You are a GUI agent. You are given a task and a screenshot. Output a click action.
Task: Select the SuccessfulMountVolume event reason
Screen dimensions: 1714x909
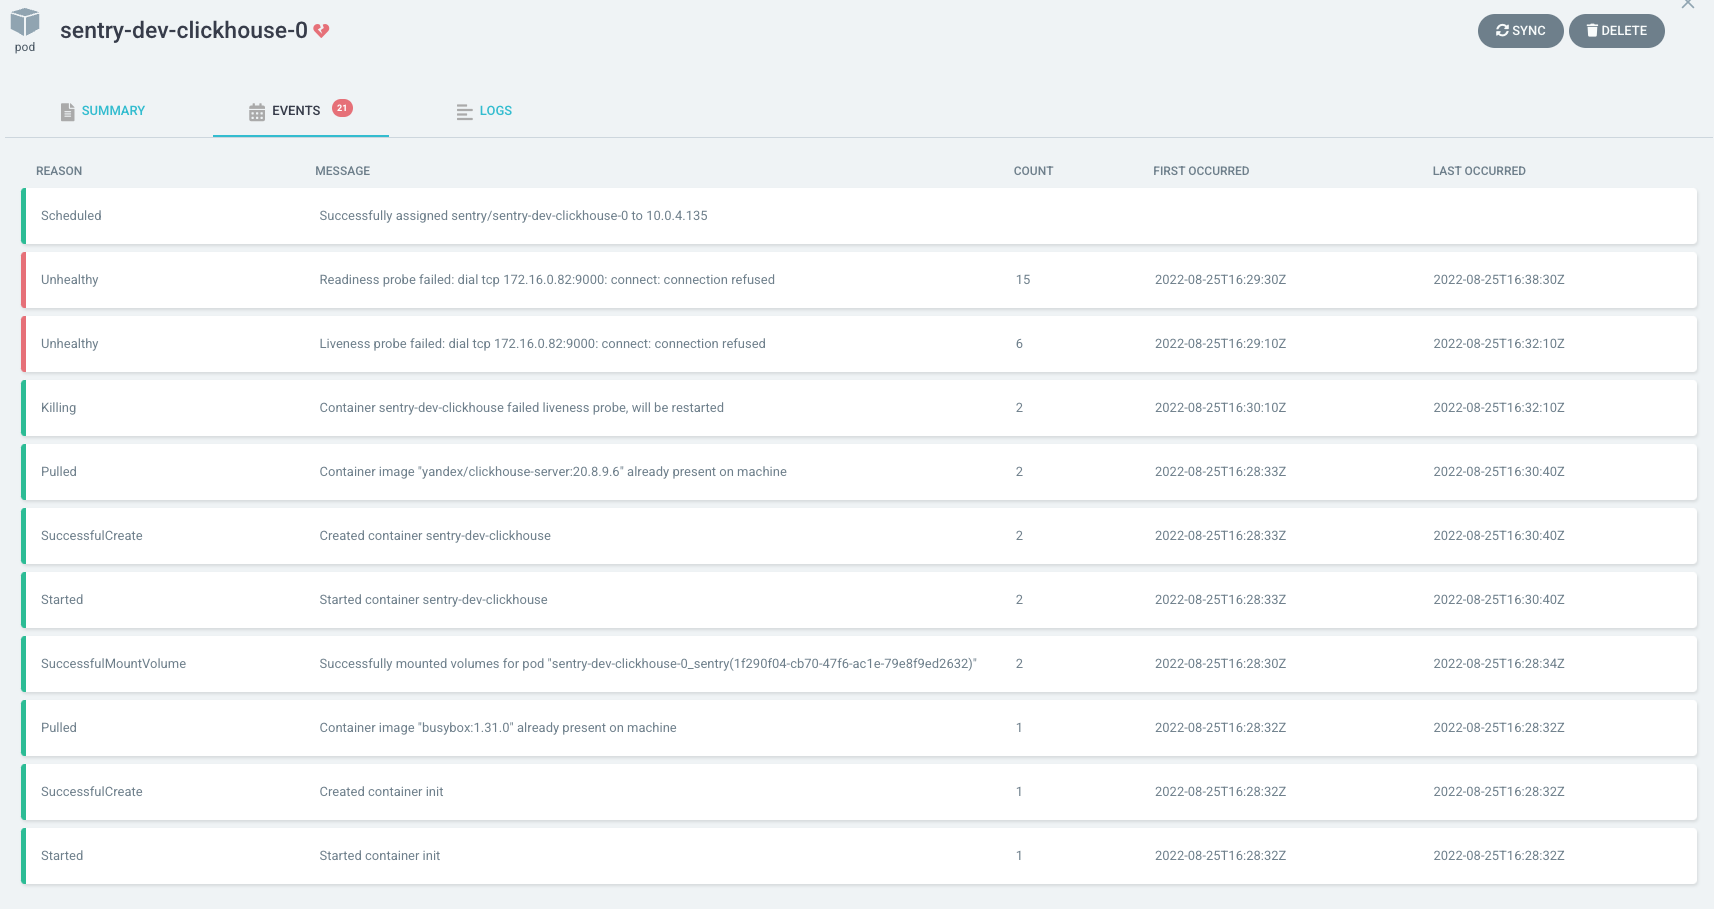(x=113, y=664)
